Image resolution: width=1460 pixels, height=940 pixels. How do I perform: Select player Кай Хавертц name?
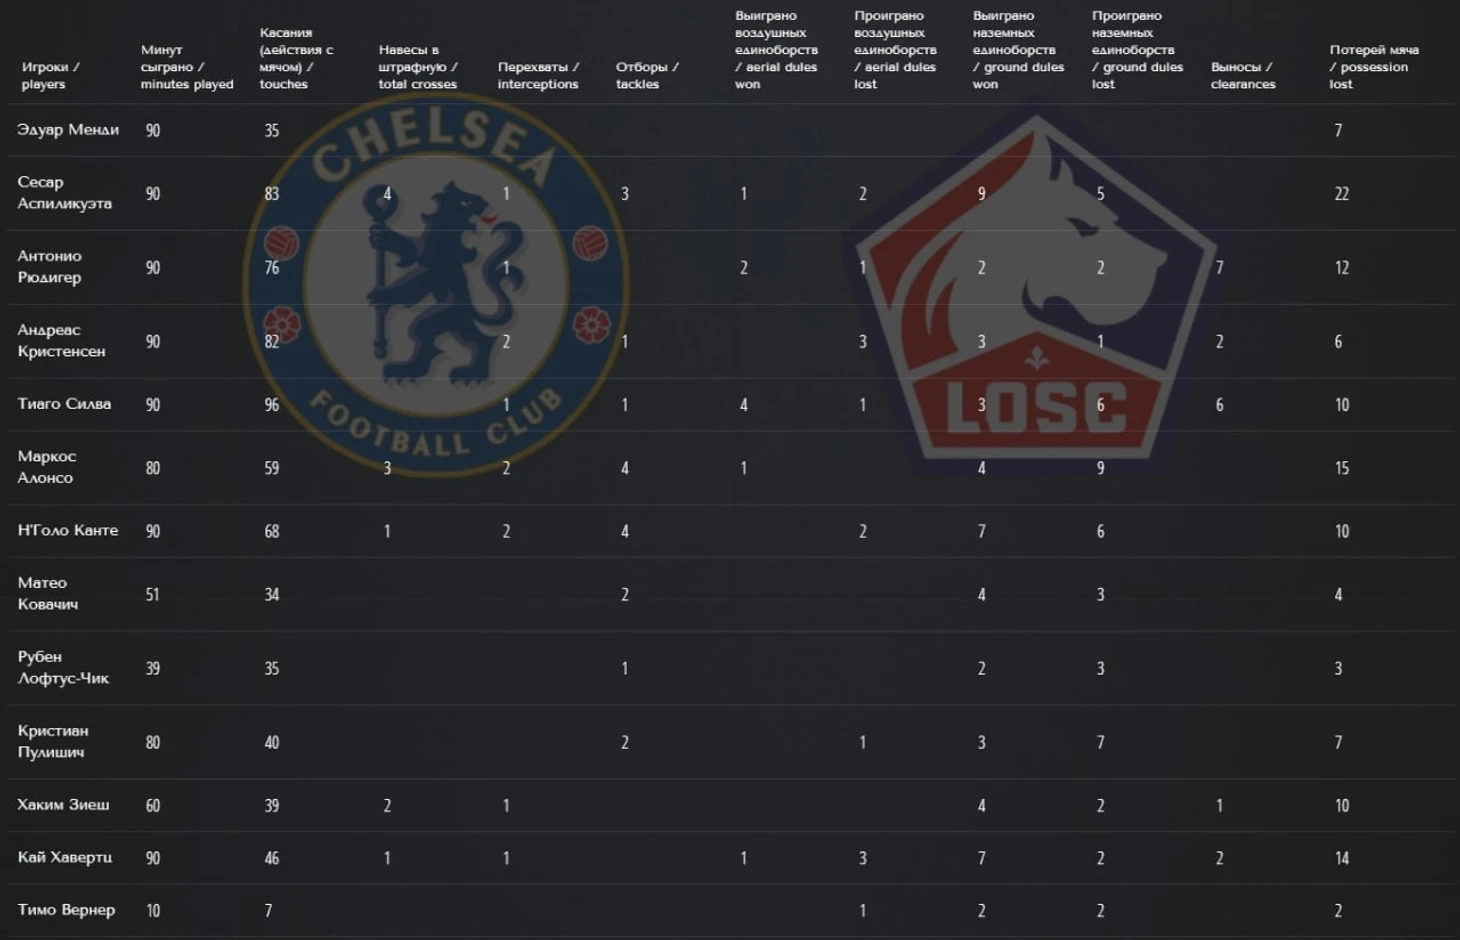(x=65, y=857)
